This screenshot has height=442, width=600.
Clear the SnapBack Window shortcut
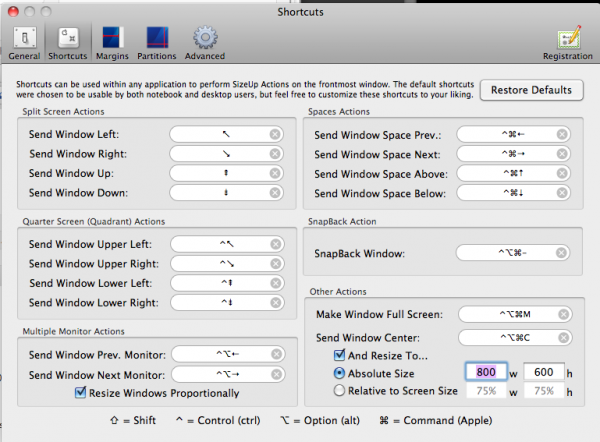561,253
